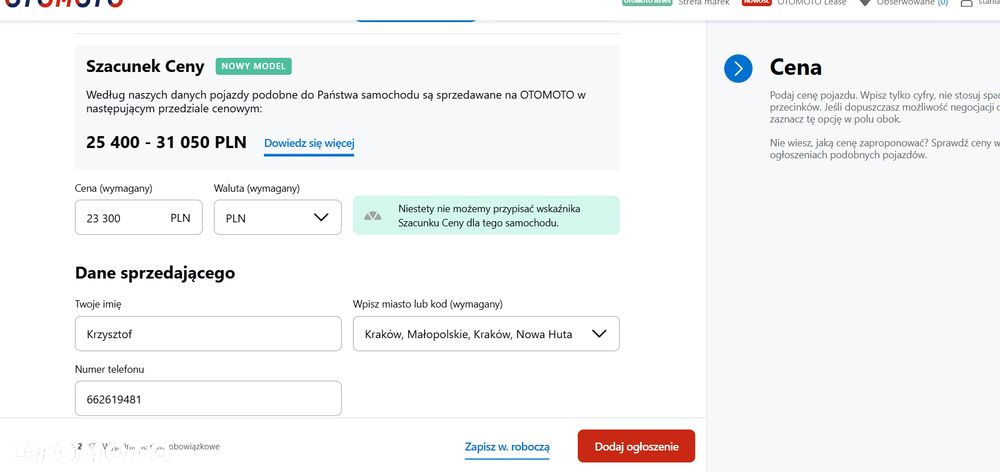Click the Wpisz miasto lub kod label
This screenshot has height=472, width=1000.
428,304
